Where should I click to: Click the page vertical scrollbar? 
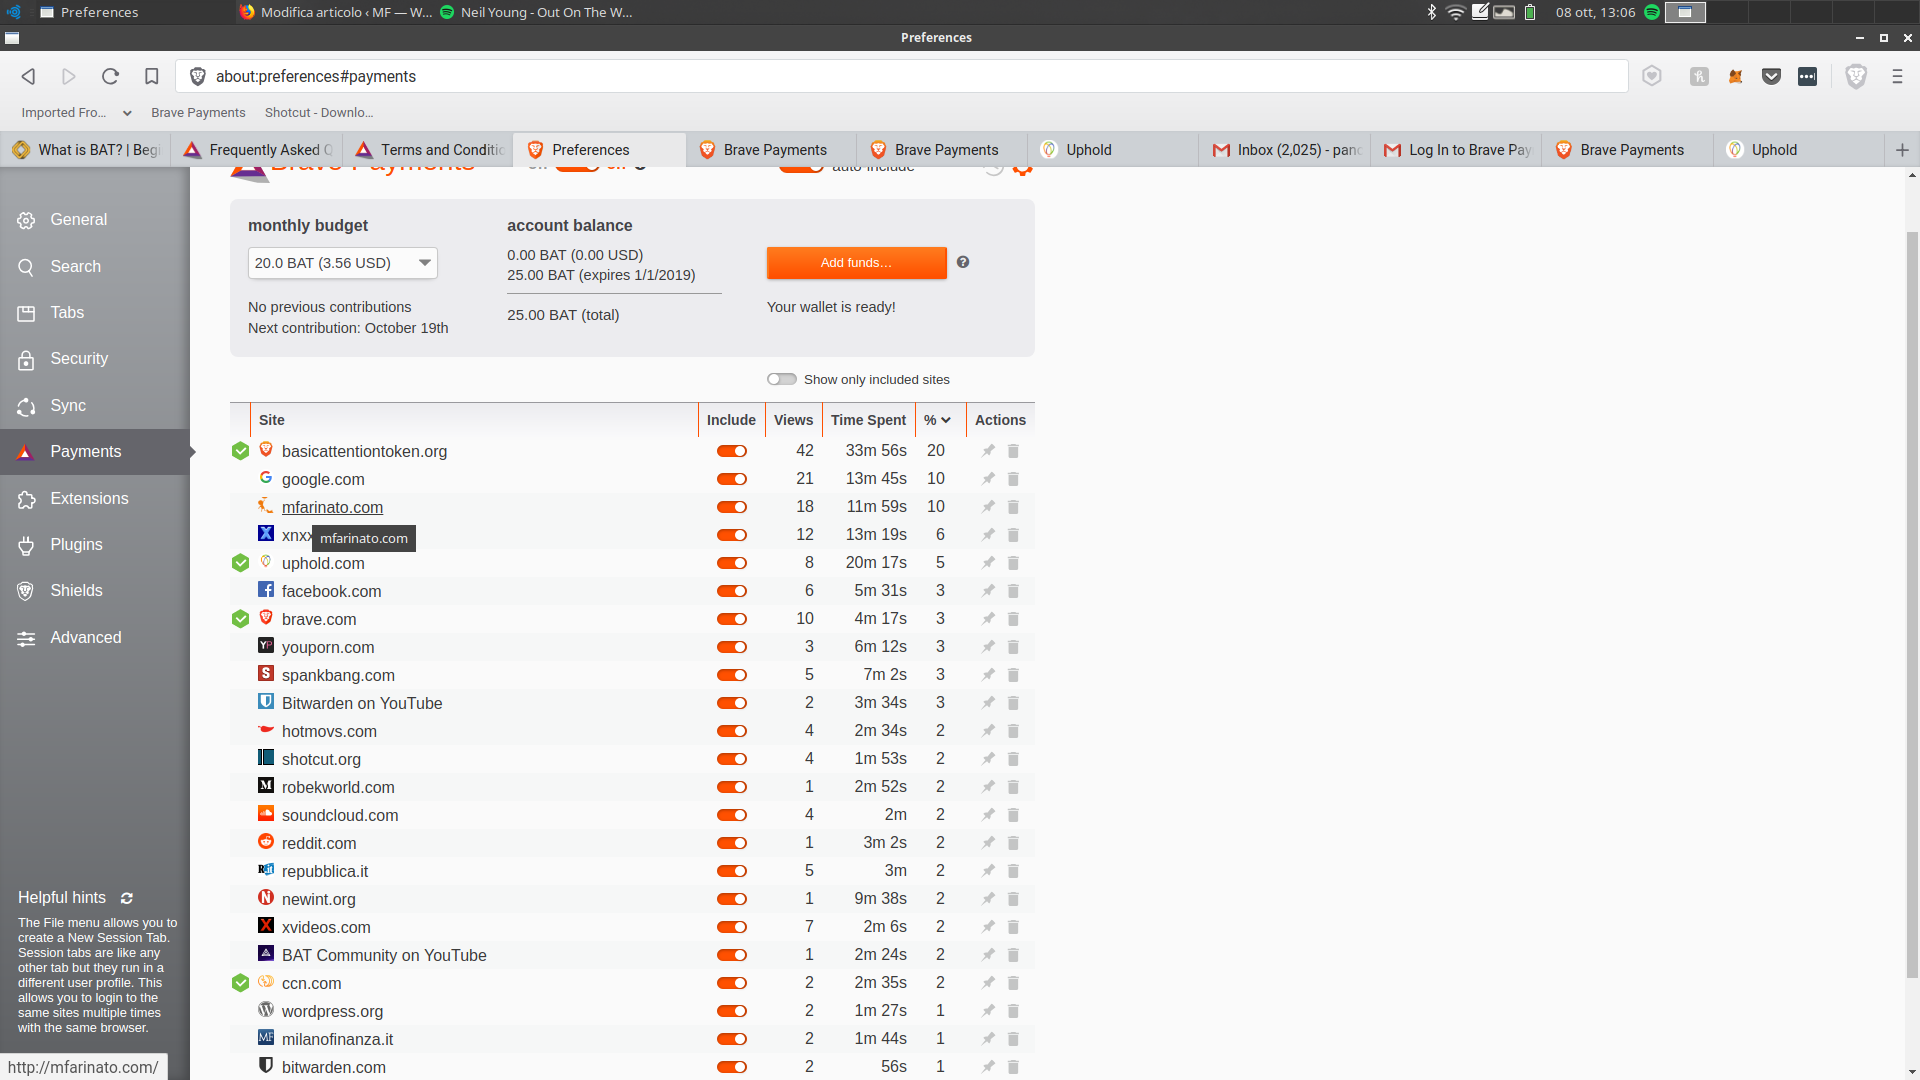[x=1912, y=606]
